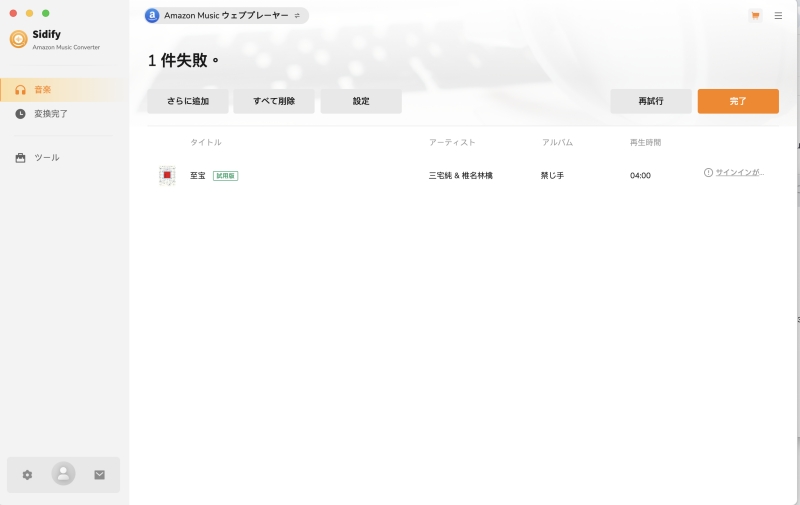Click the さらに追加 button

pos(188,101)
